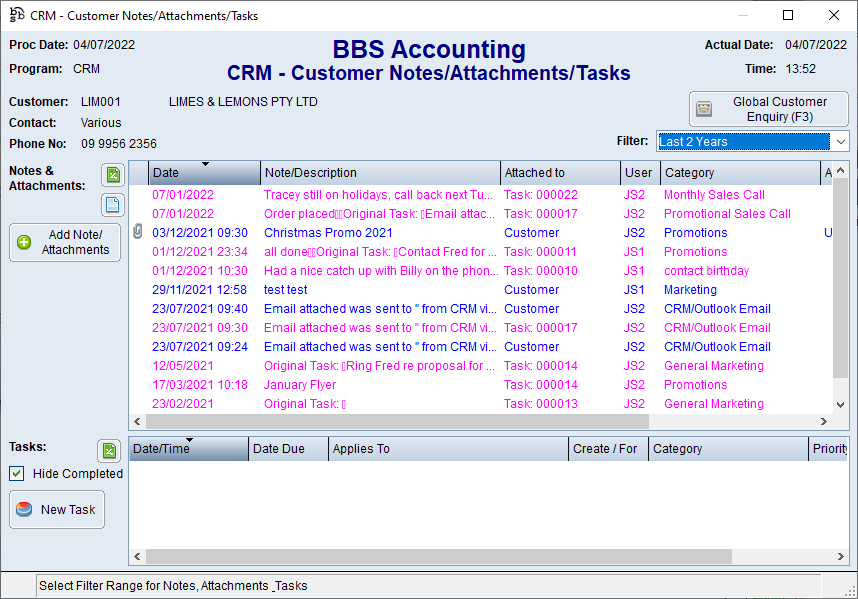Sort notes by the Date column
The image size is (858, 599).
[x=204, y=173]
